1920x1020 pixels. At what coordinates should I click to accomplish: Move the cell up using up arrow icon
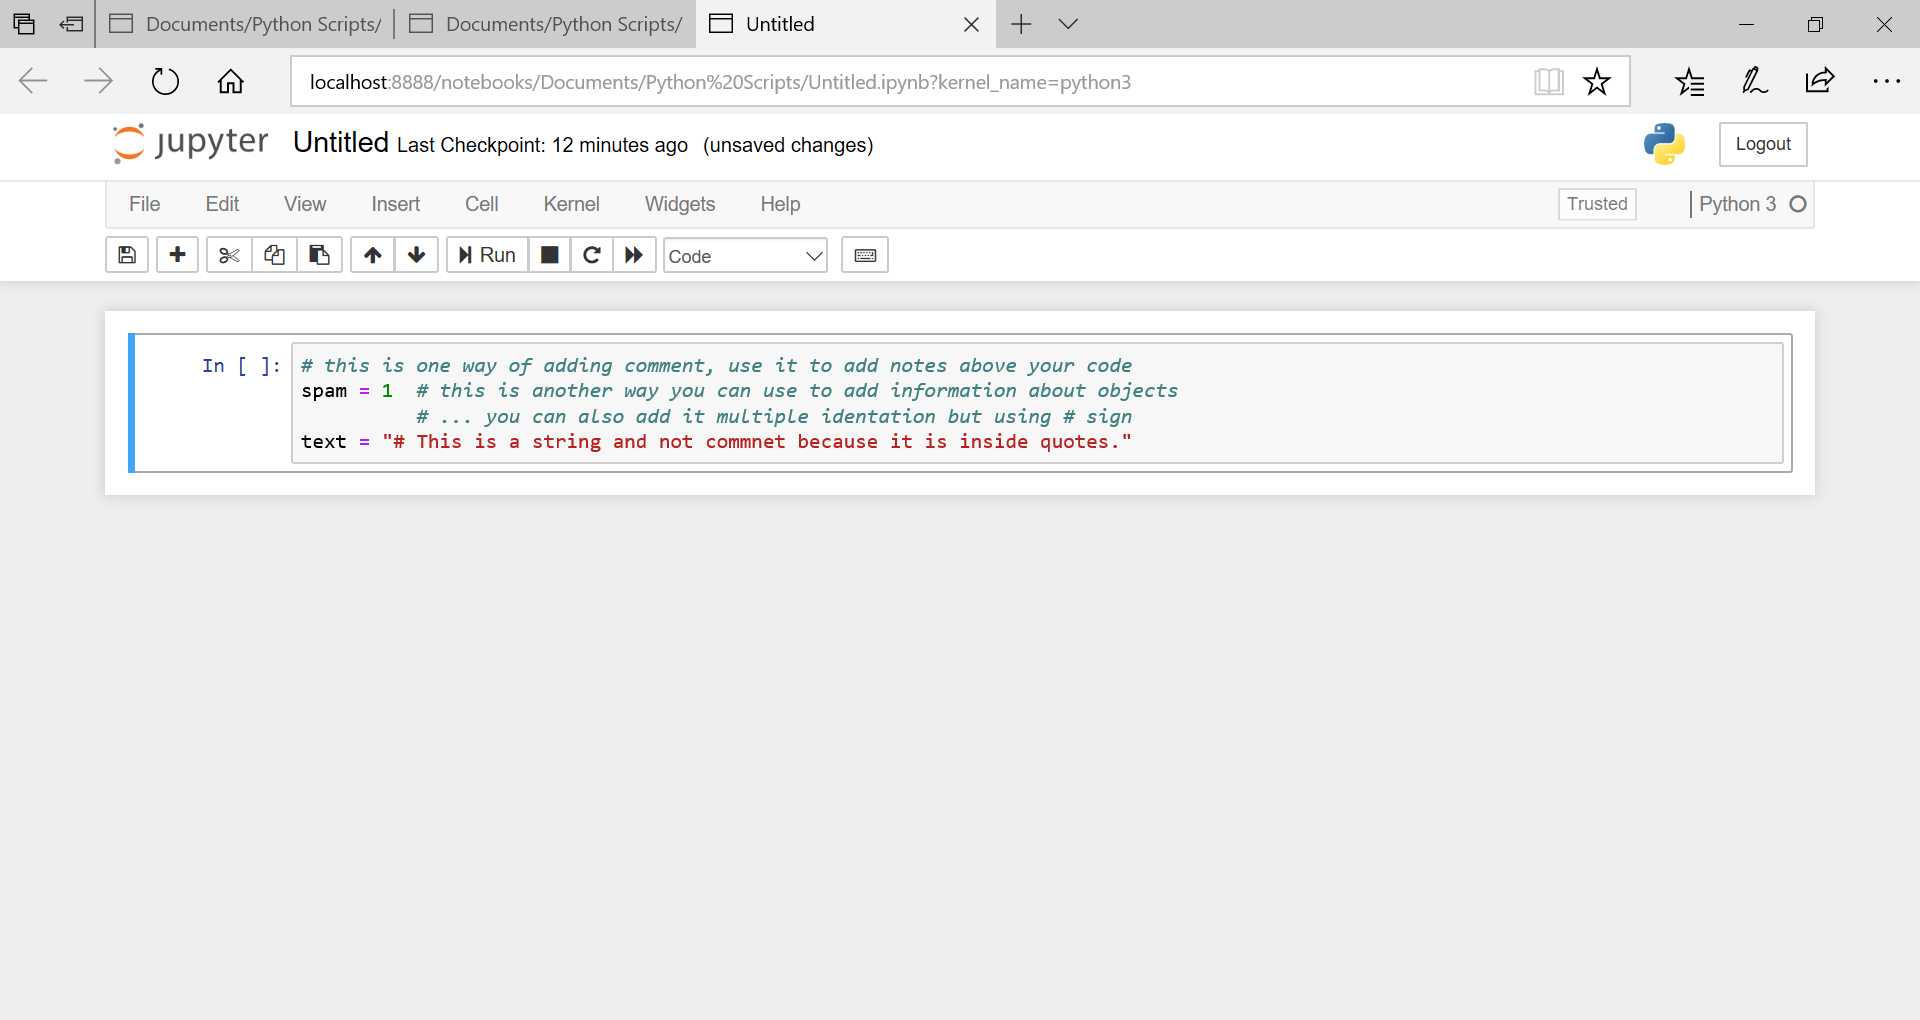pos(371,255)
